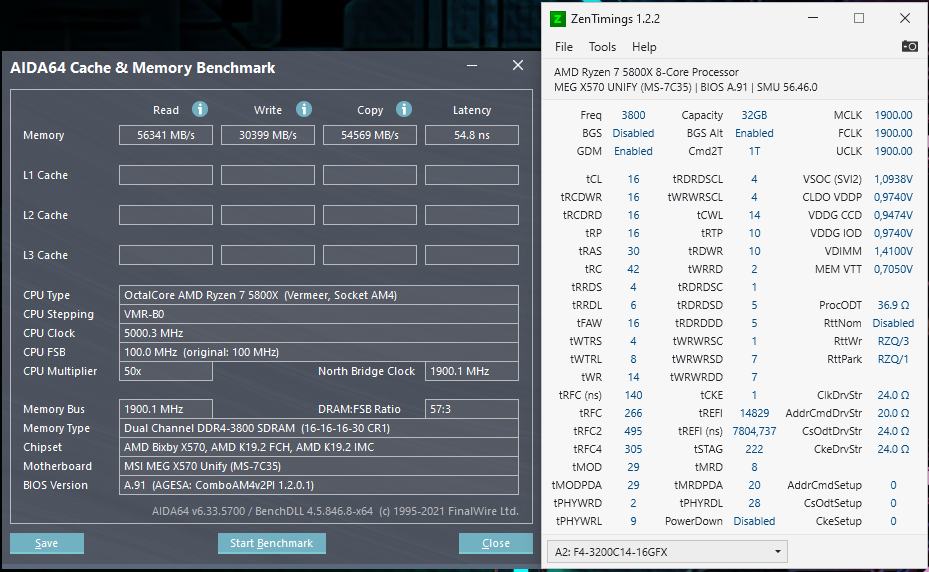The width and height of the screenshot is (929, 572).
Task: Click DRAM:FSB Ratio value 57:3
Action: coord(472,409)
